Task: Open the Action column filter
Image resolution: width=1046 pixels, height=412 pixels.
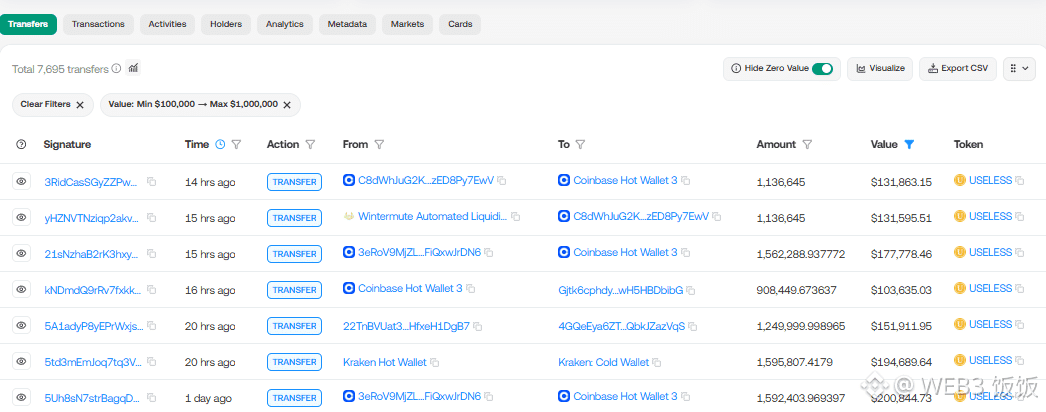Action: (310, 145)
